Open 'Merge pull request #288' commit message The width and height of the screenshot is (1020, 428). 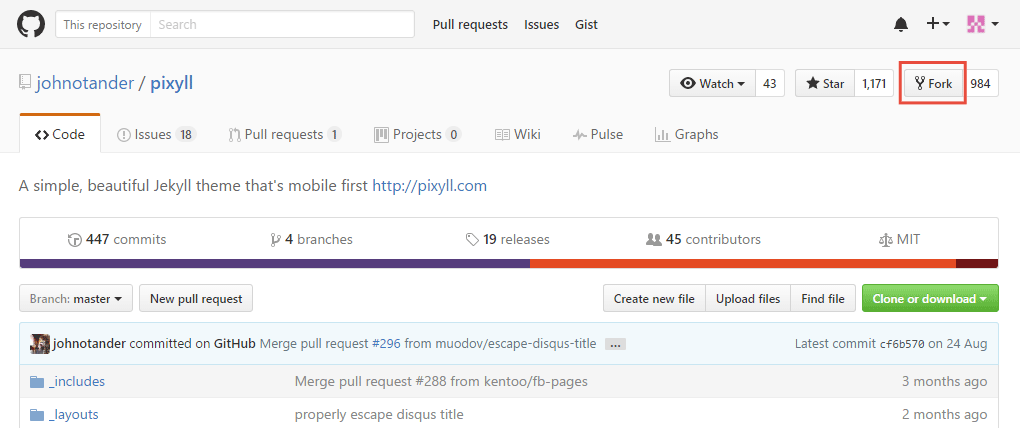441,381
